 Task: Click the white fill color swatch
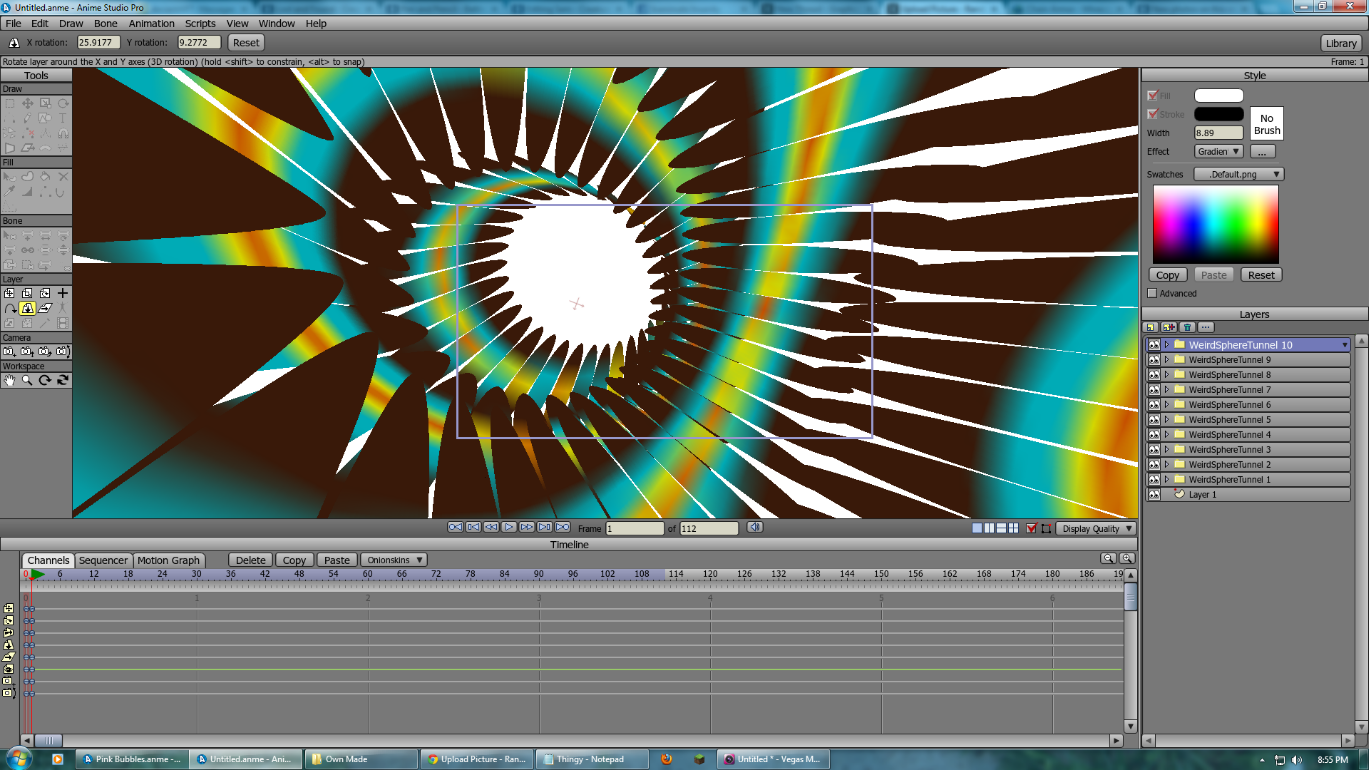(x=1219, y=95)
